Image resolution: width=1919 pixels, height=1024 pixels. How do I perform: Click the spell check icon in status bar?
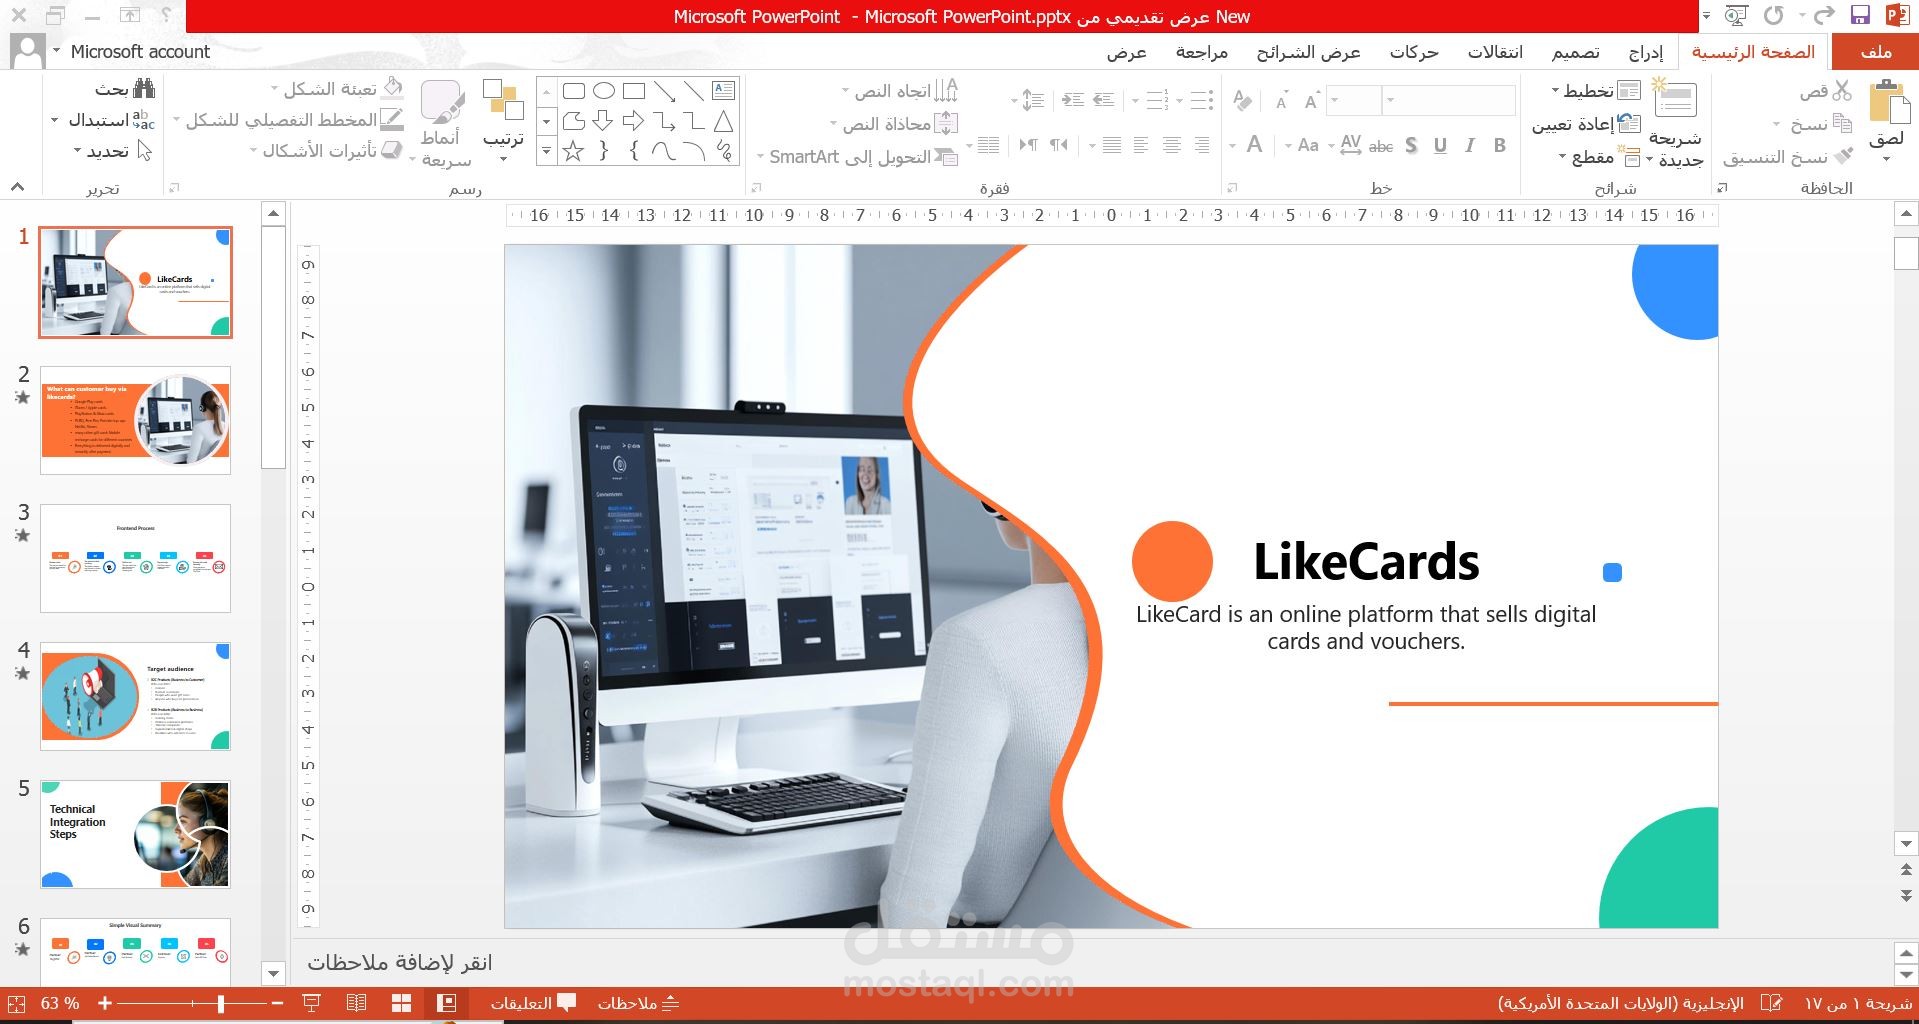point(1771,1003)
